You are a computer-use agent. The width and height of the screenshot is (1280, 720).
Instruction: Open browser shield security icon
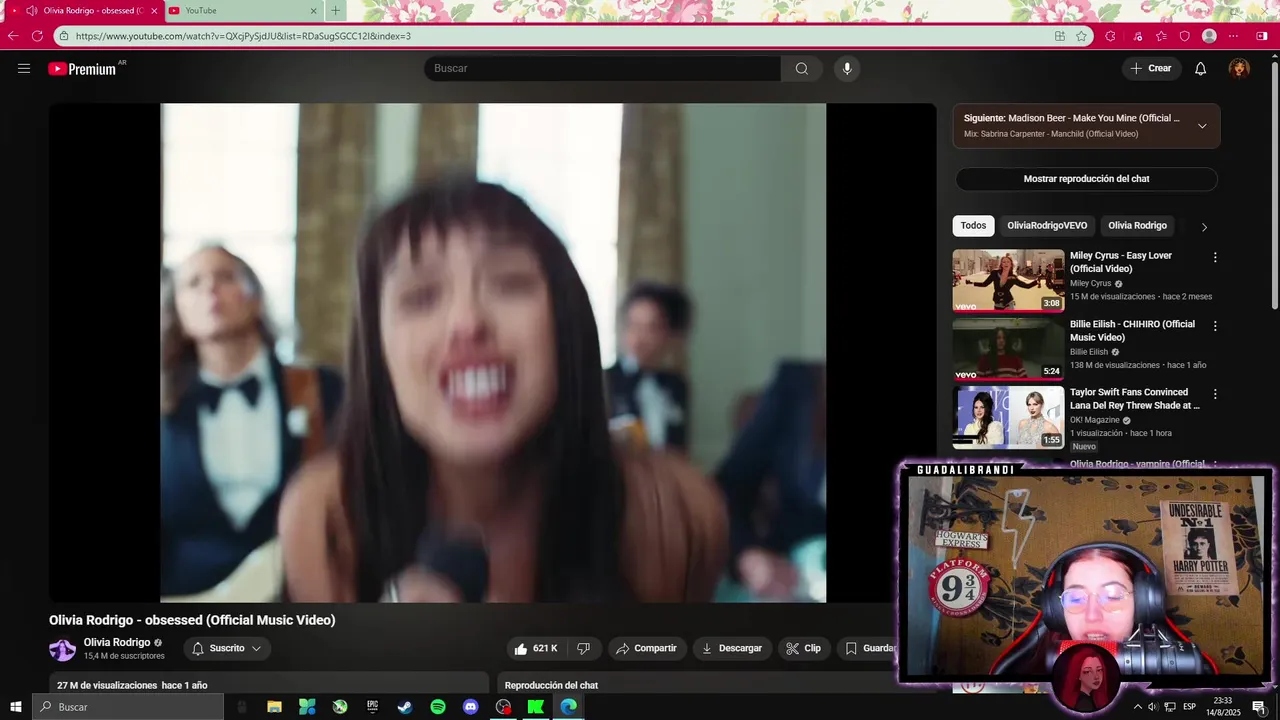pos(1185,36)
